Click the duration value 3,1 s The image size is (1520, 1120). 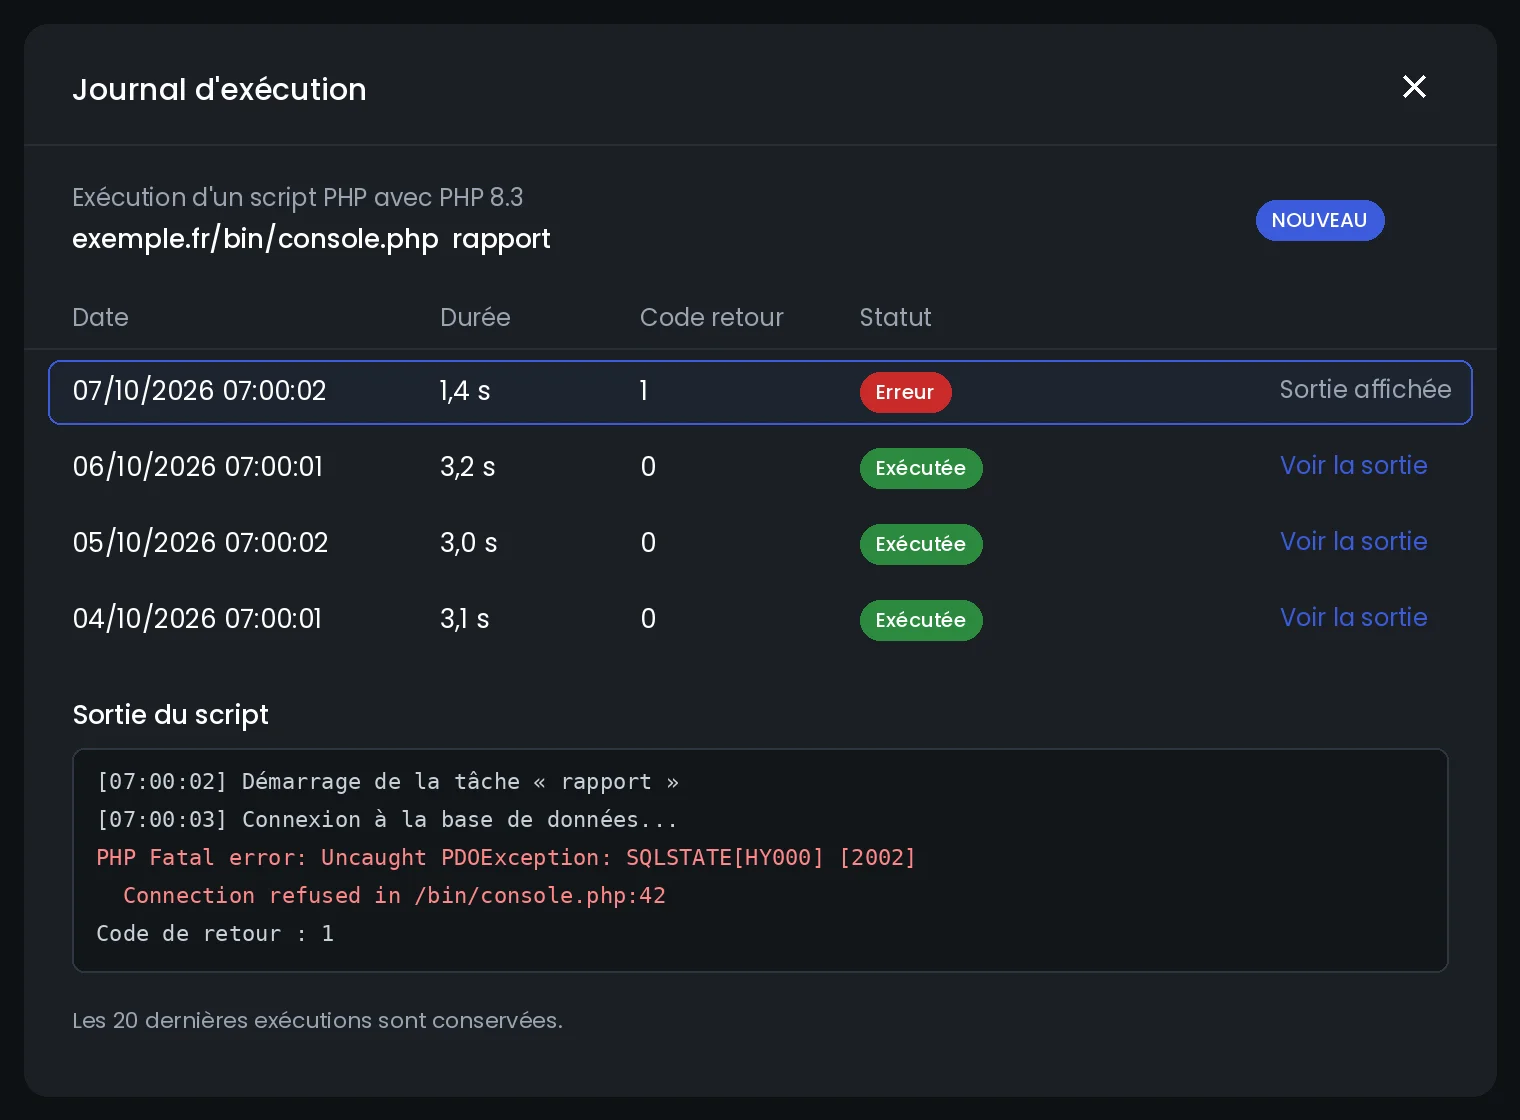tap(465, 619)
